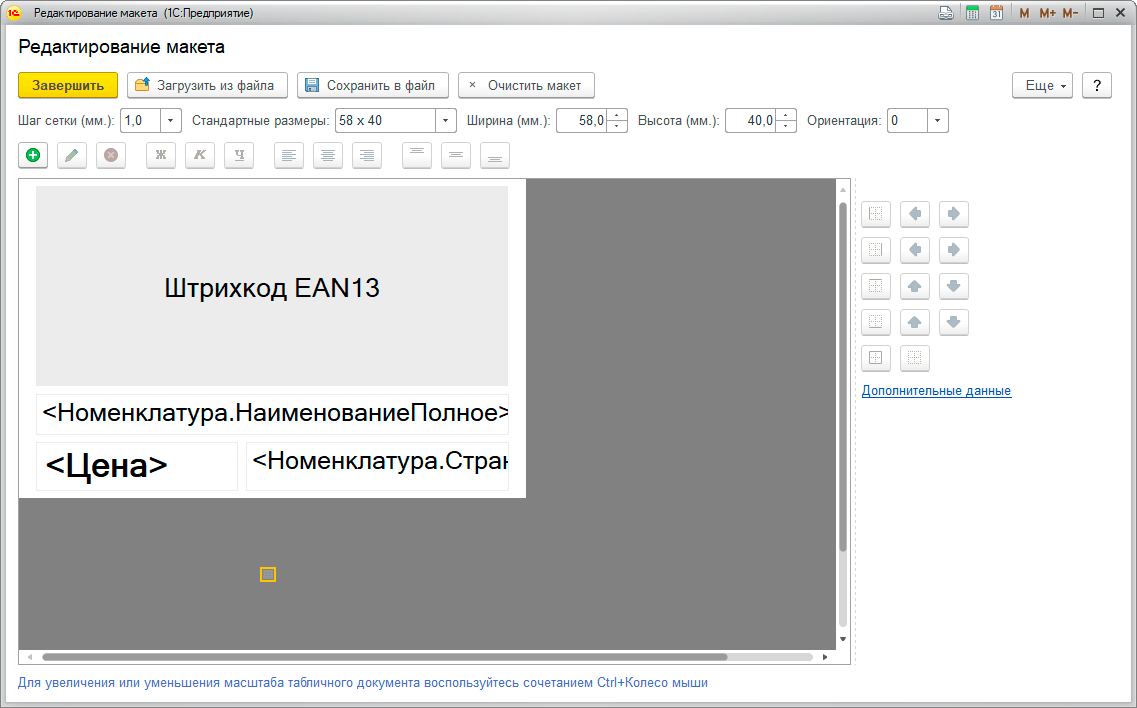Select the Штрихкод EAN13 element
The image size is (1137, 708).
coord(272,288)
